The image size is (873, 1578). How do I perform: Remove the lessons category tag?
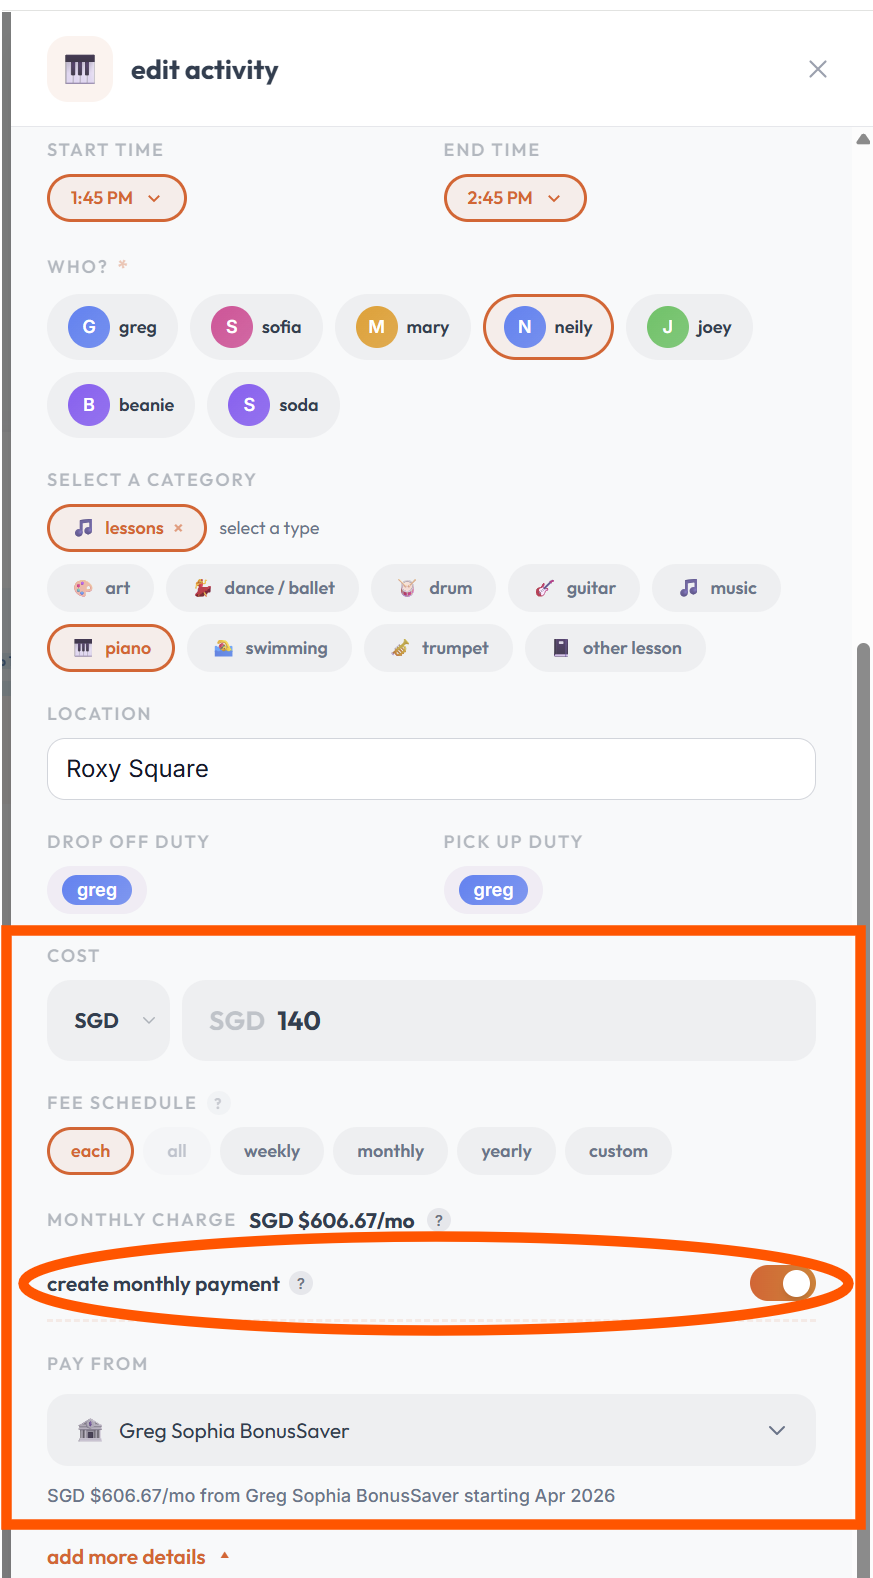point(178,528)
